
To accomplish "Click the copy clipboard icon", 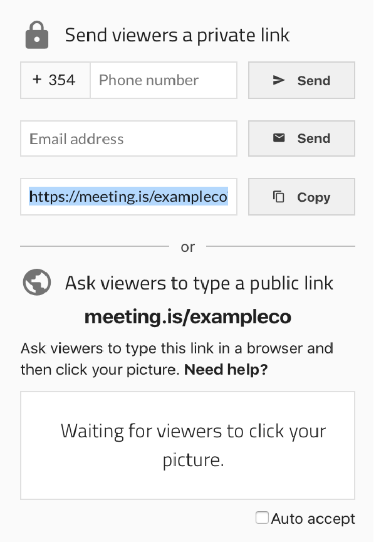I will point(279,197).
